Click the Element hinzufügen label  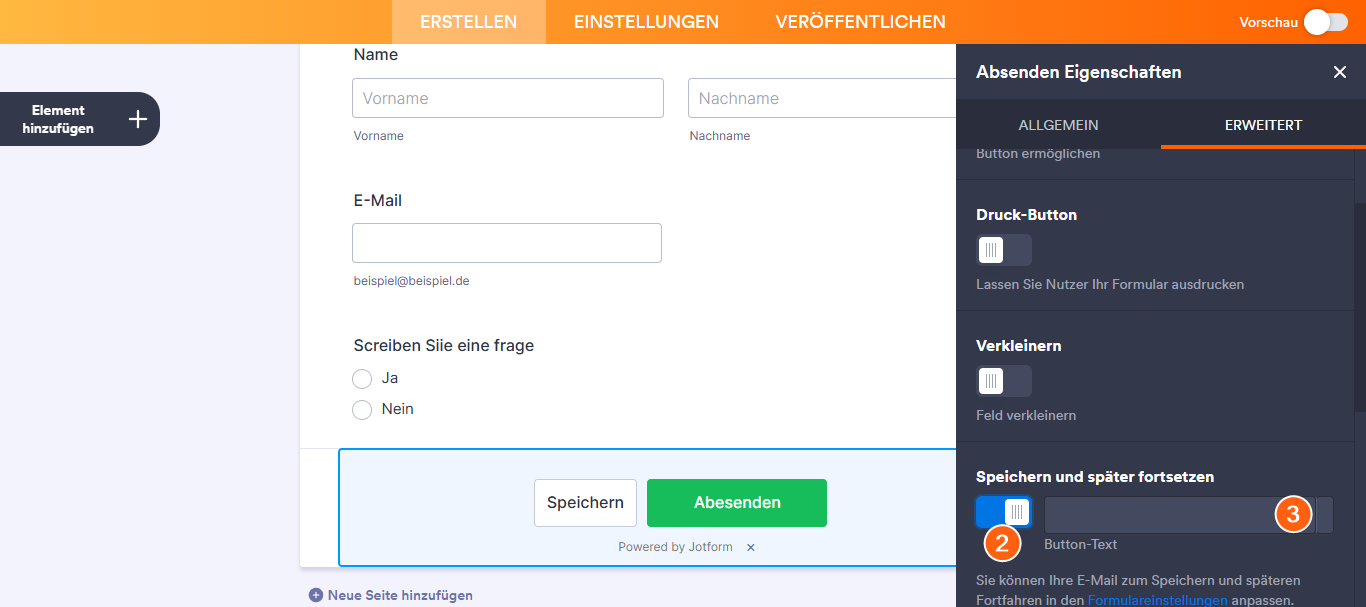click(58, 119)
